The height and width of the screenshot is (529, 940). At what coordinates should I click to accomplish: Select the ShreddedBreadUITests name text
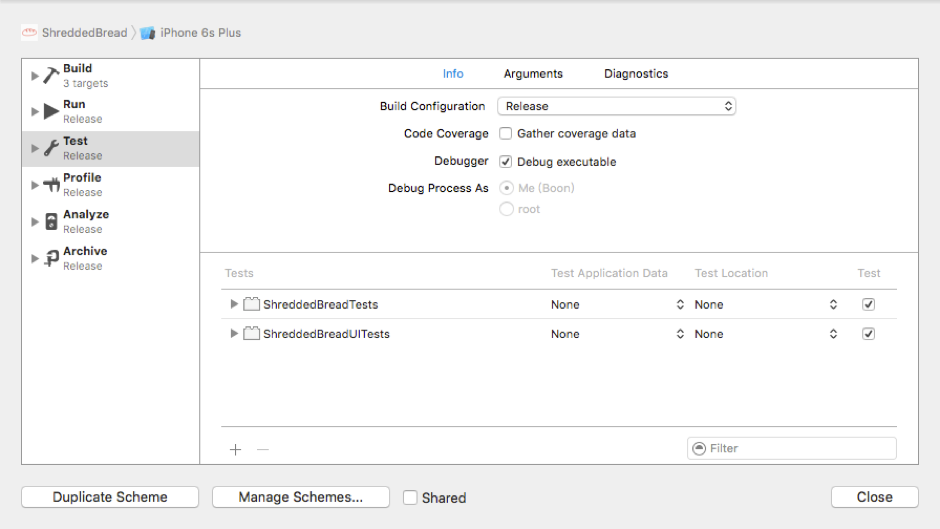click(326, 334)
